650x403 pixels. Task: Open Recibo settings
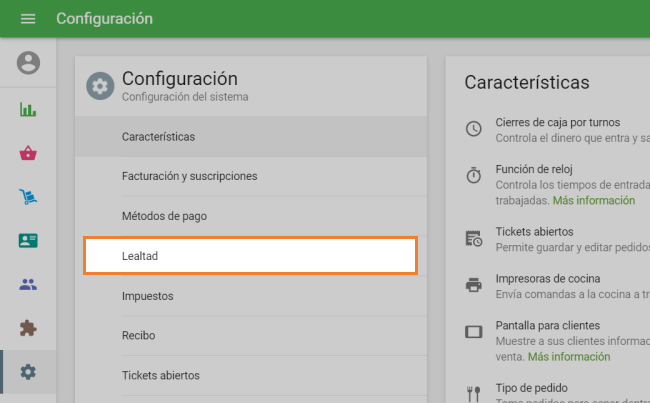(138, 336)
